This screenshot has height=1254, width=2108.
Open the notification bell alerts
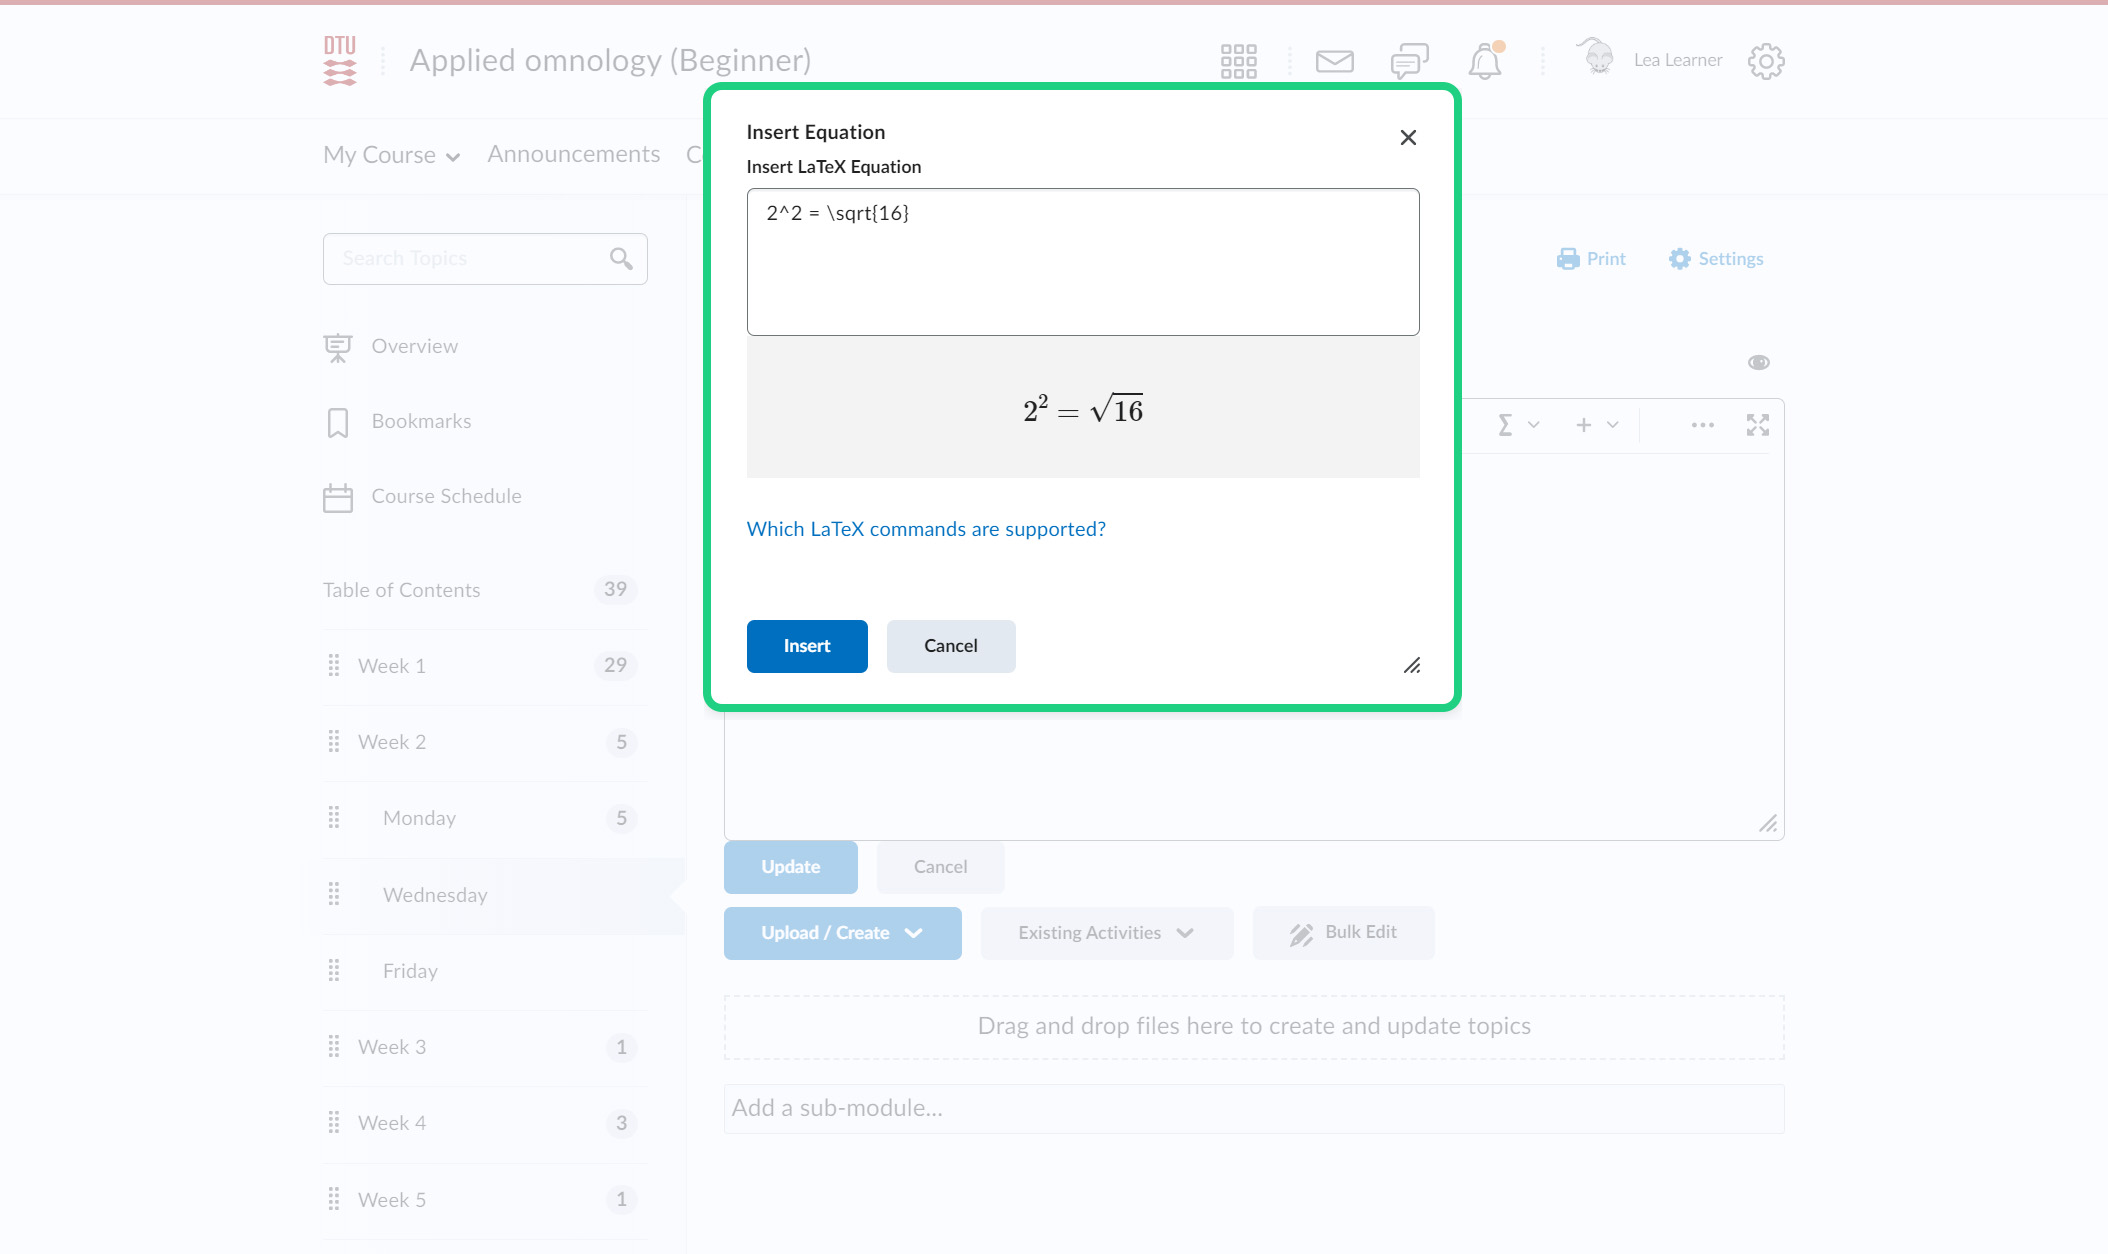tap(1485, 62)
